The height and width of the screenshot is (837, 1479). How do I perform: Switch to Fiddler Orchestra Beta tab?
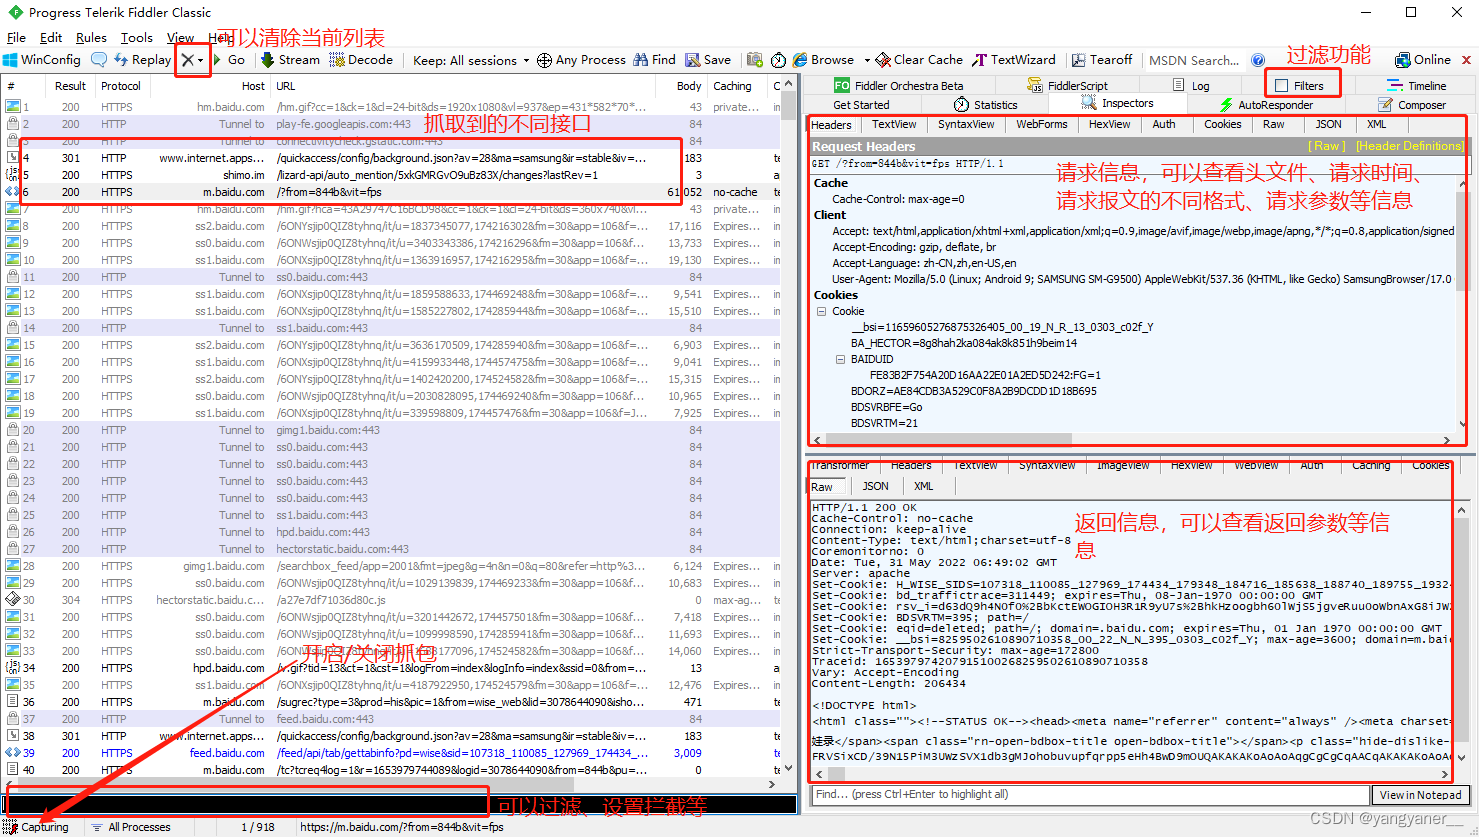[x=898, y=86]
